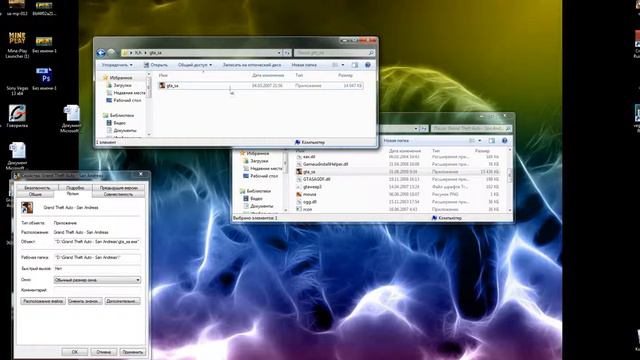The image size is (640, 360).
Task: Switch to the Безопасность tab in Properties
Action: [37, 188]
